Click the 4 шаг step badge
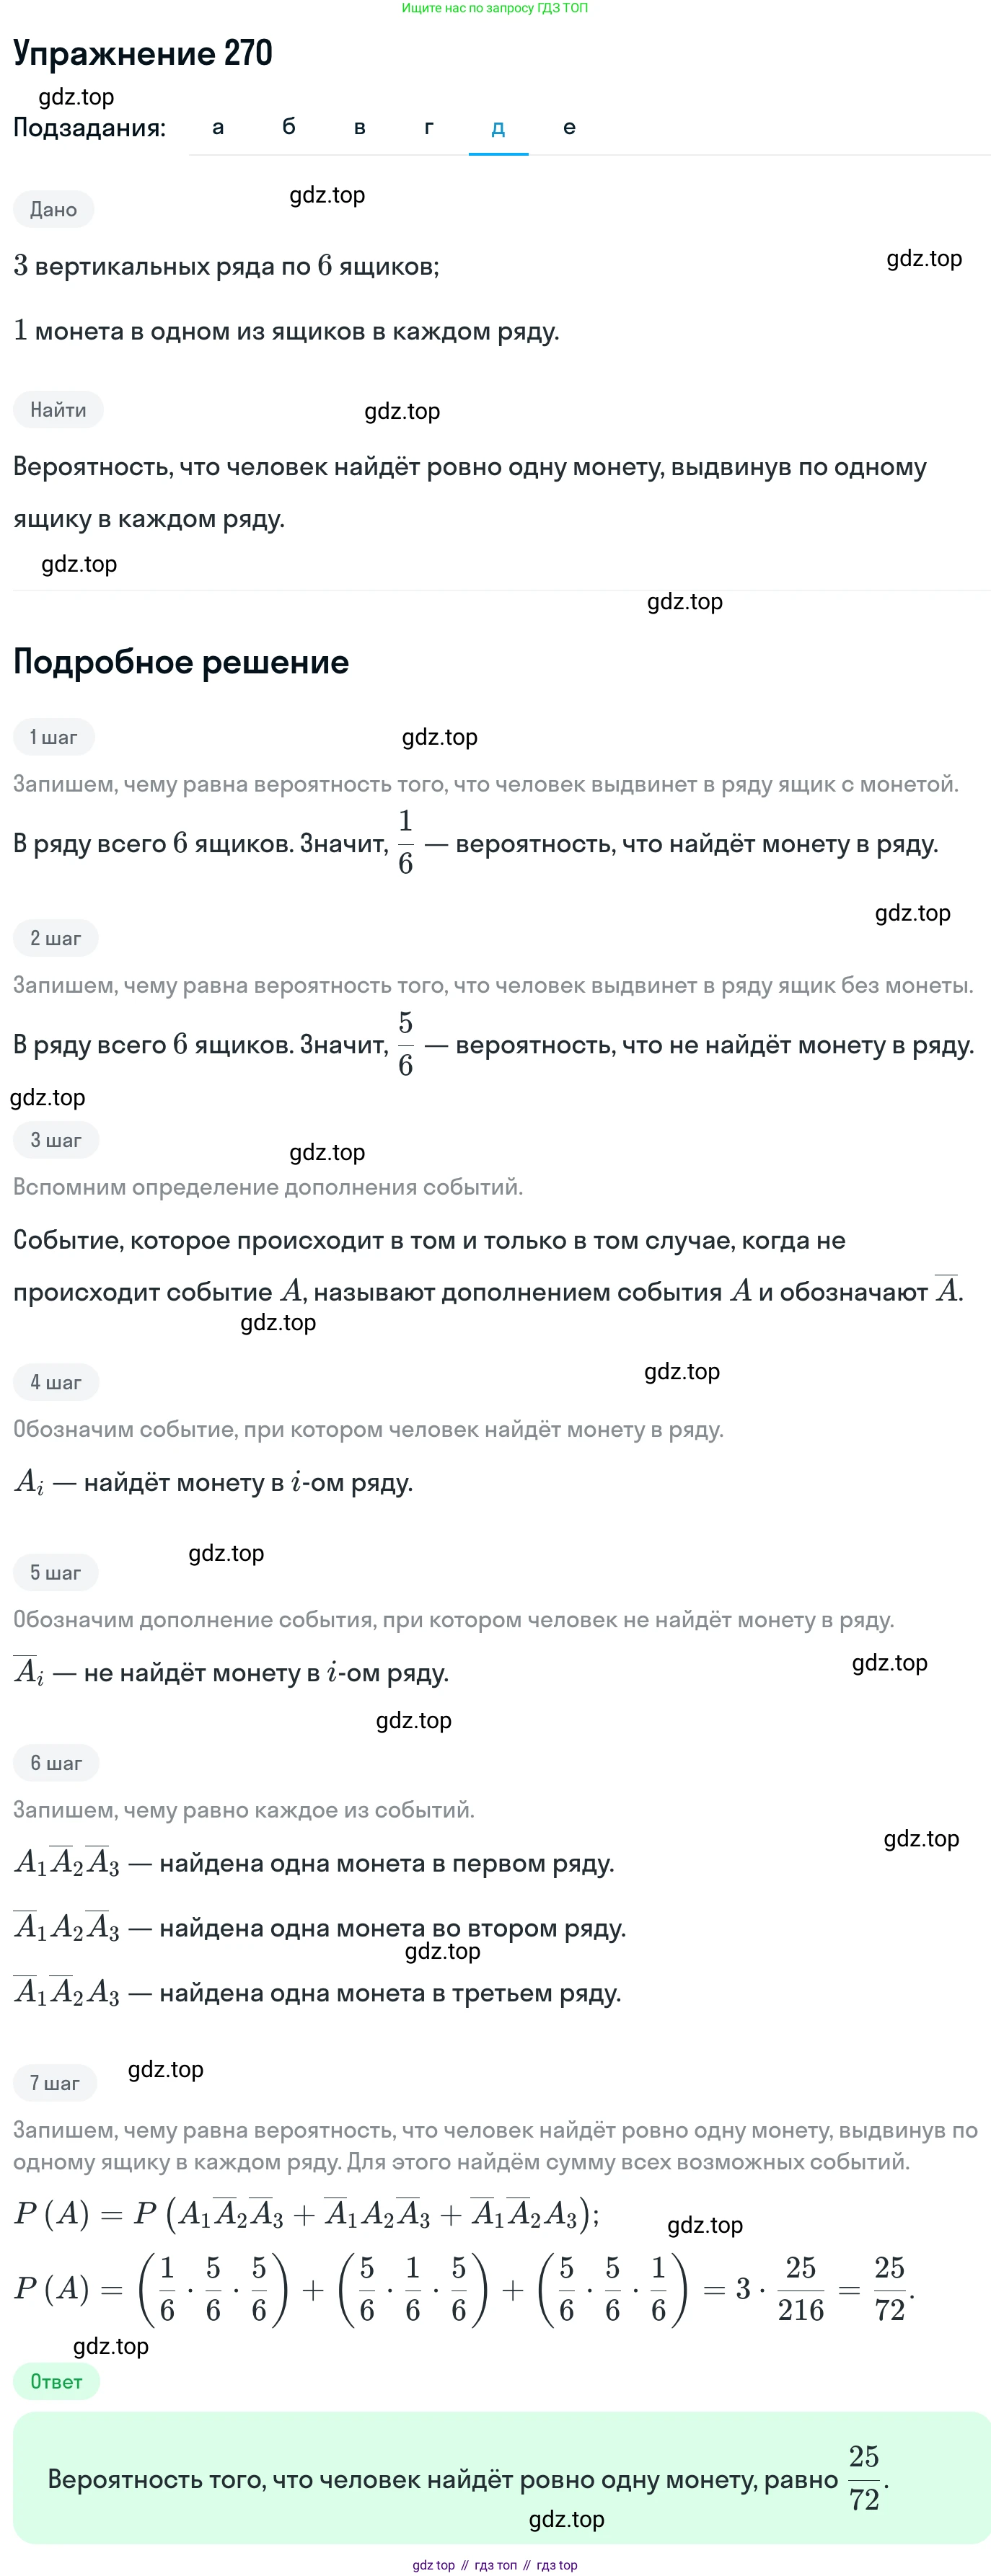 [56, 1382]
